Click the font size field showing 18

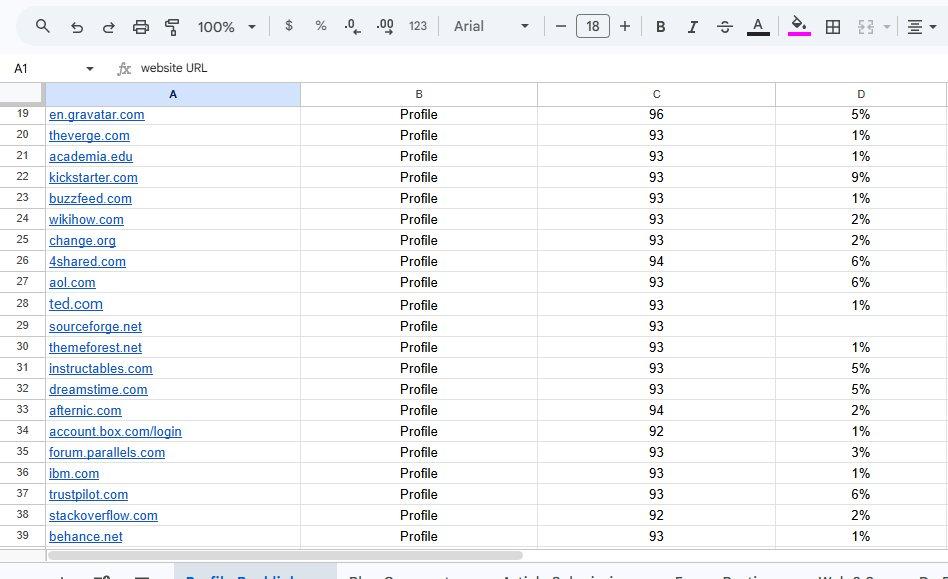click(x=592, y=27)
